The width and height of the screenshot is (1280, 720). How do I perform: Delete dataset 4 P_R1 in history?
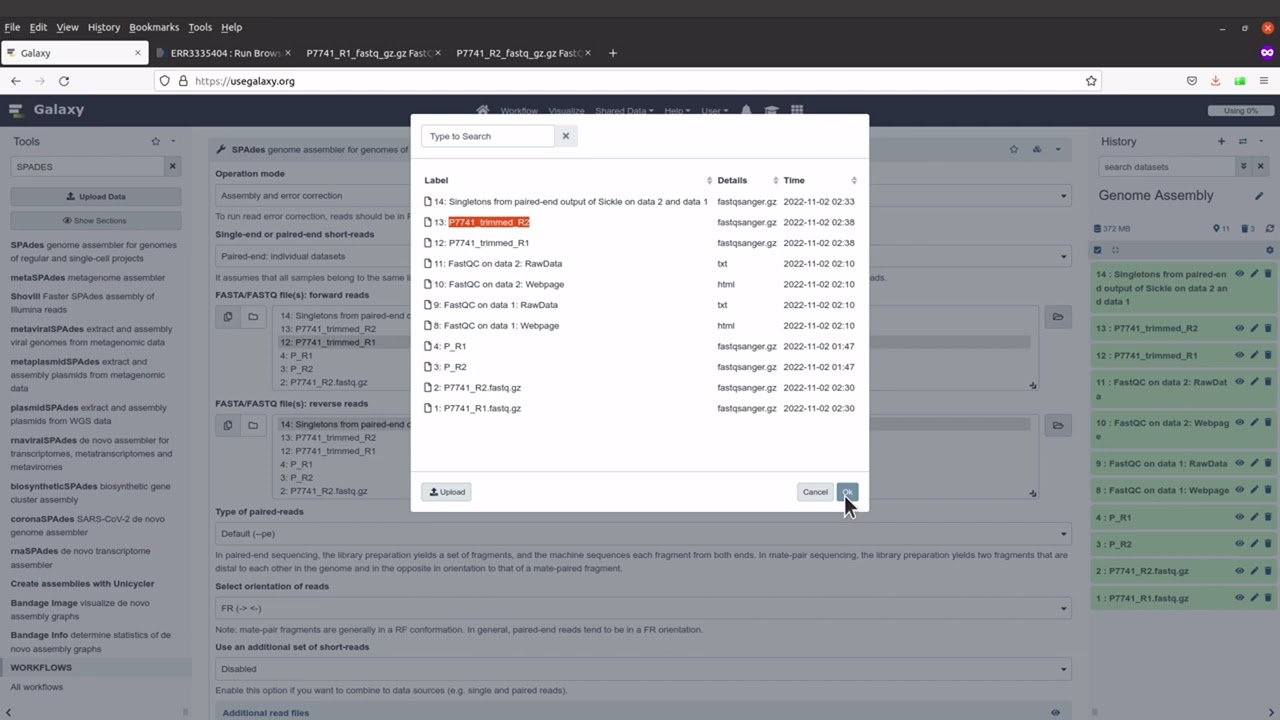tap(1268, 517)
